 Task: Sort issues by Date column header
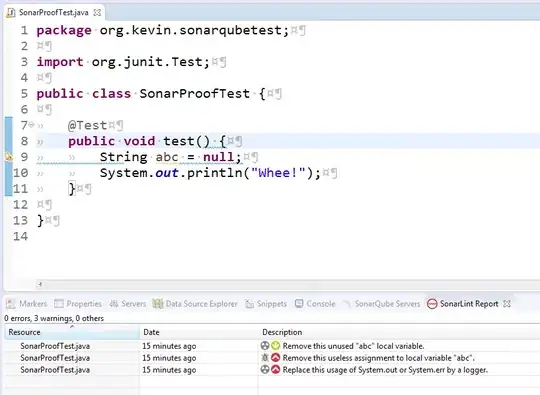coord(199,332)
